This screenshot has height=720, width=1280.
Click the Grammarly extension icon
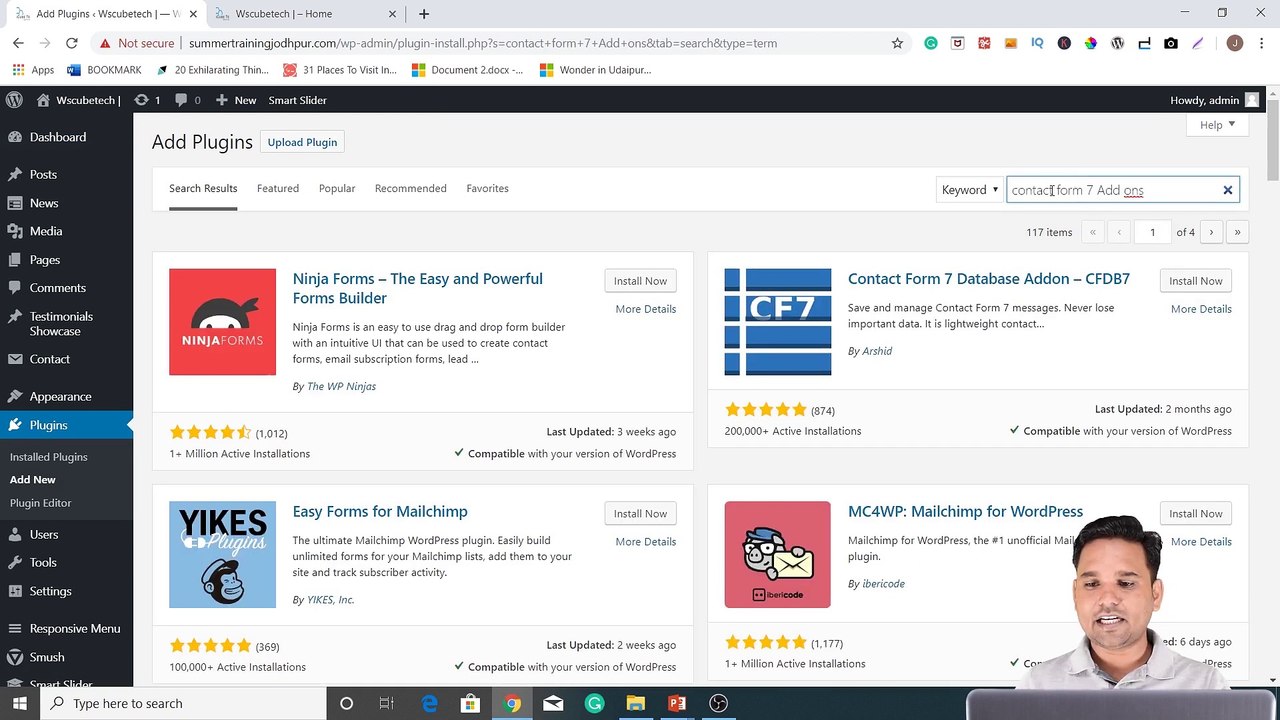pos(931,43)
